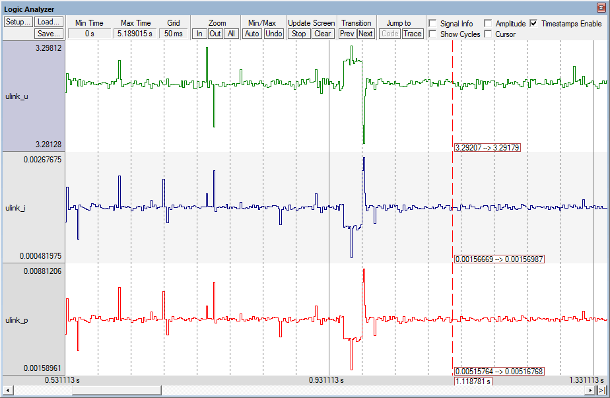Click the scroll-to-end arrow button
The height and width of the screenshot is (398, 610).
[601, 390]
